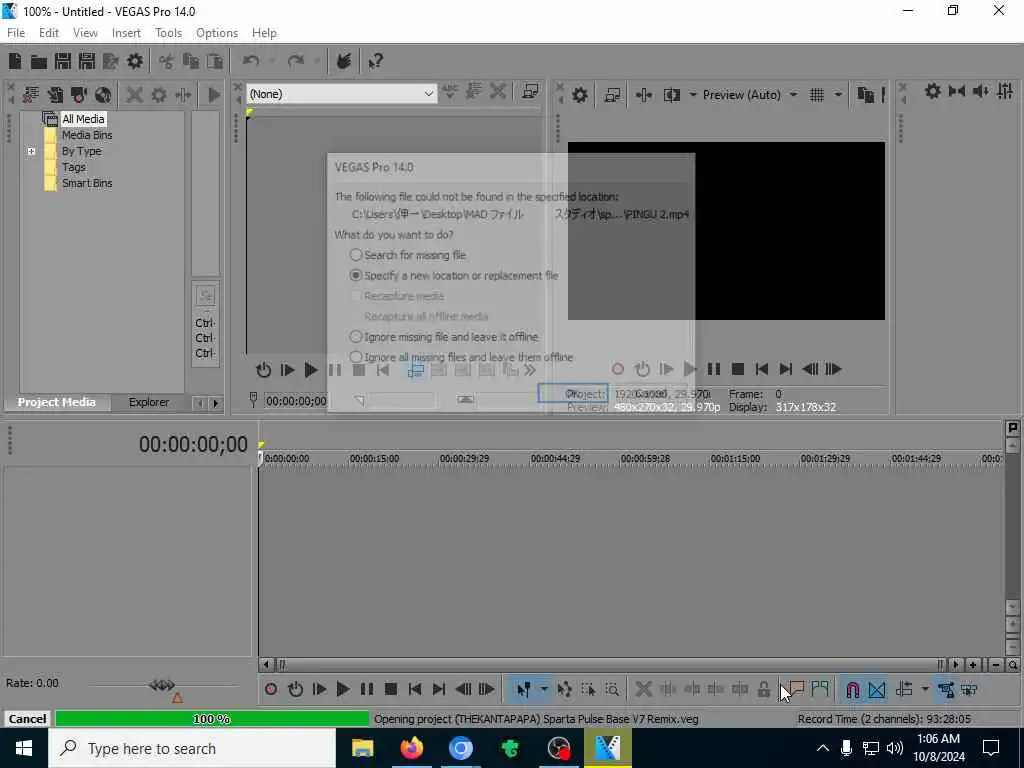Toggle Lock Envelopes to Events
This screenshot has width=1024, height=768.
[x=945, y=689]
